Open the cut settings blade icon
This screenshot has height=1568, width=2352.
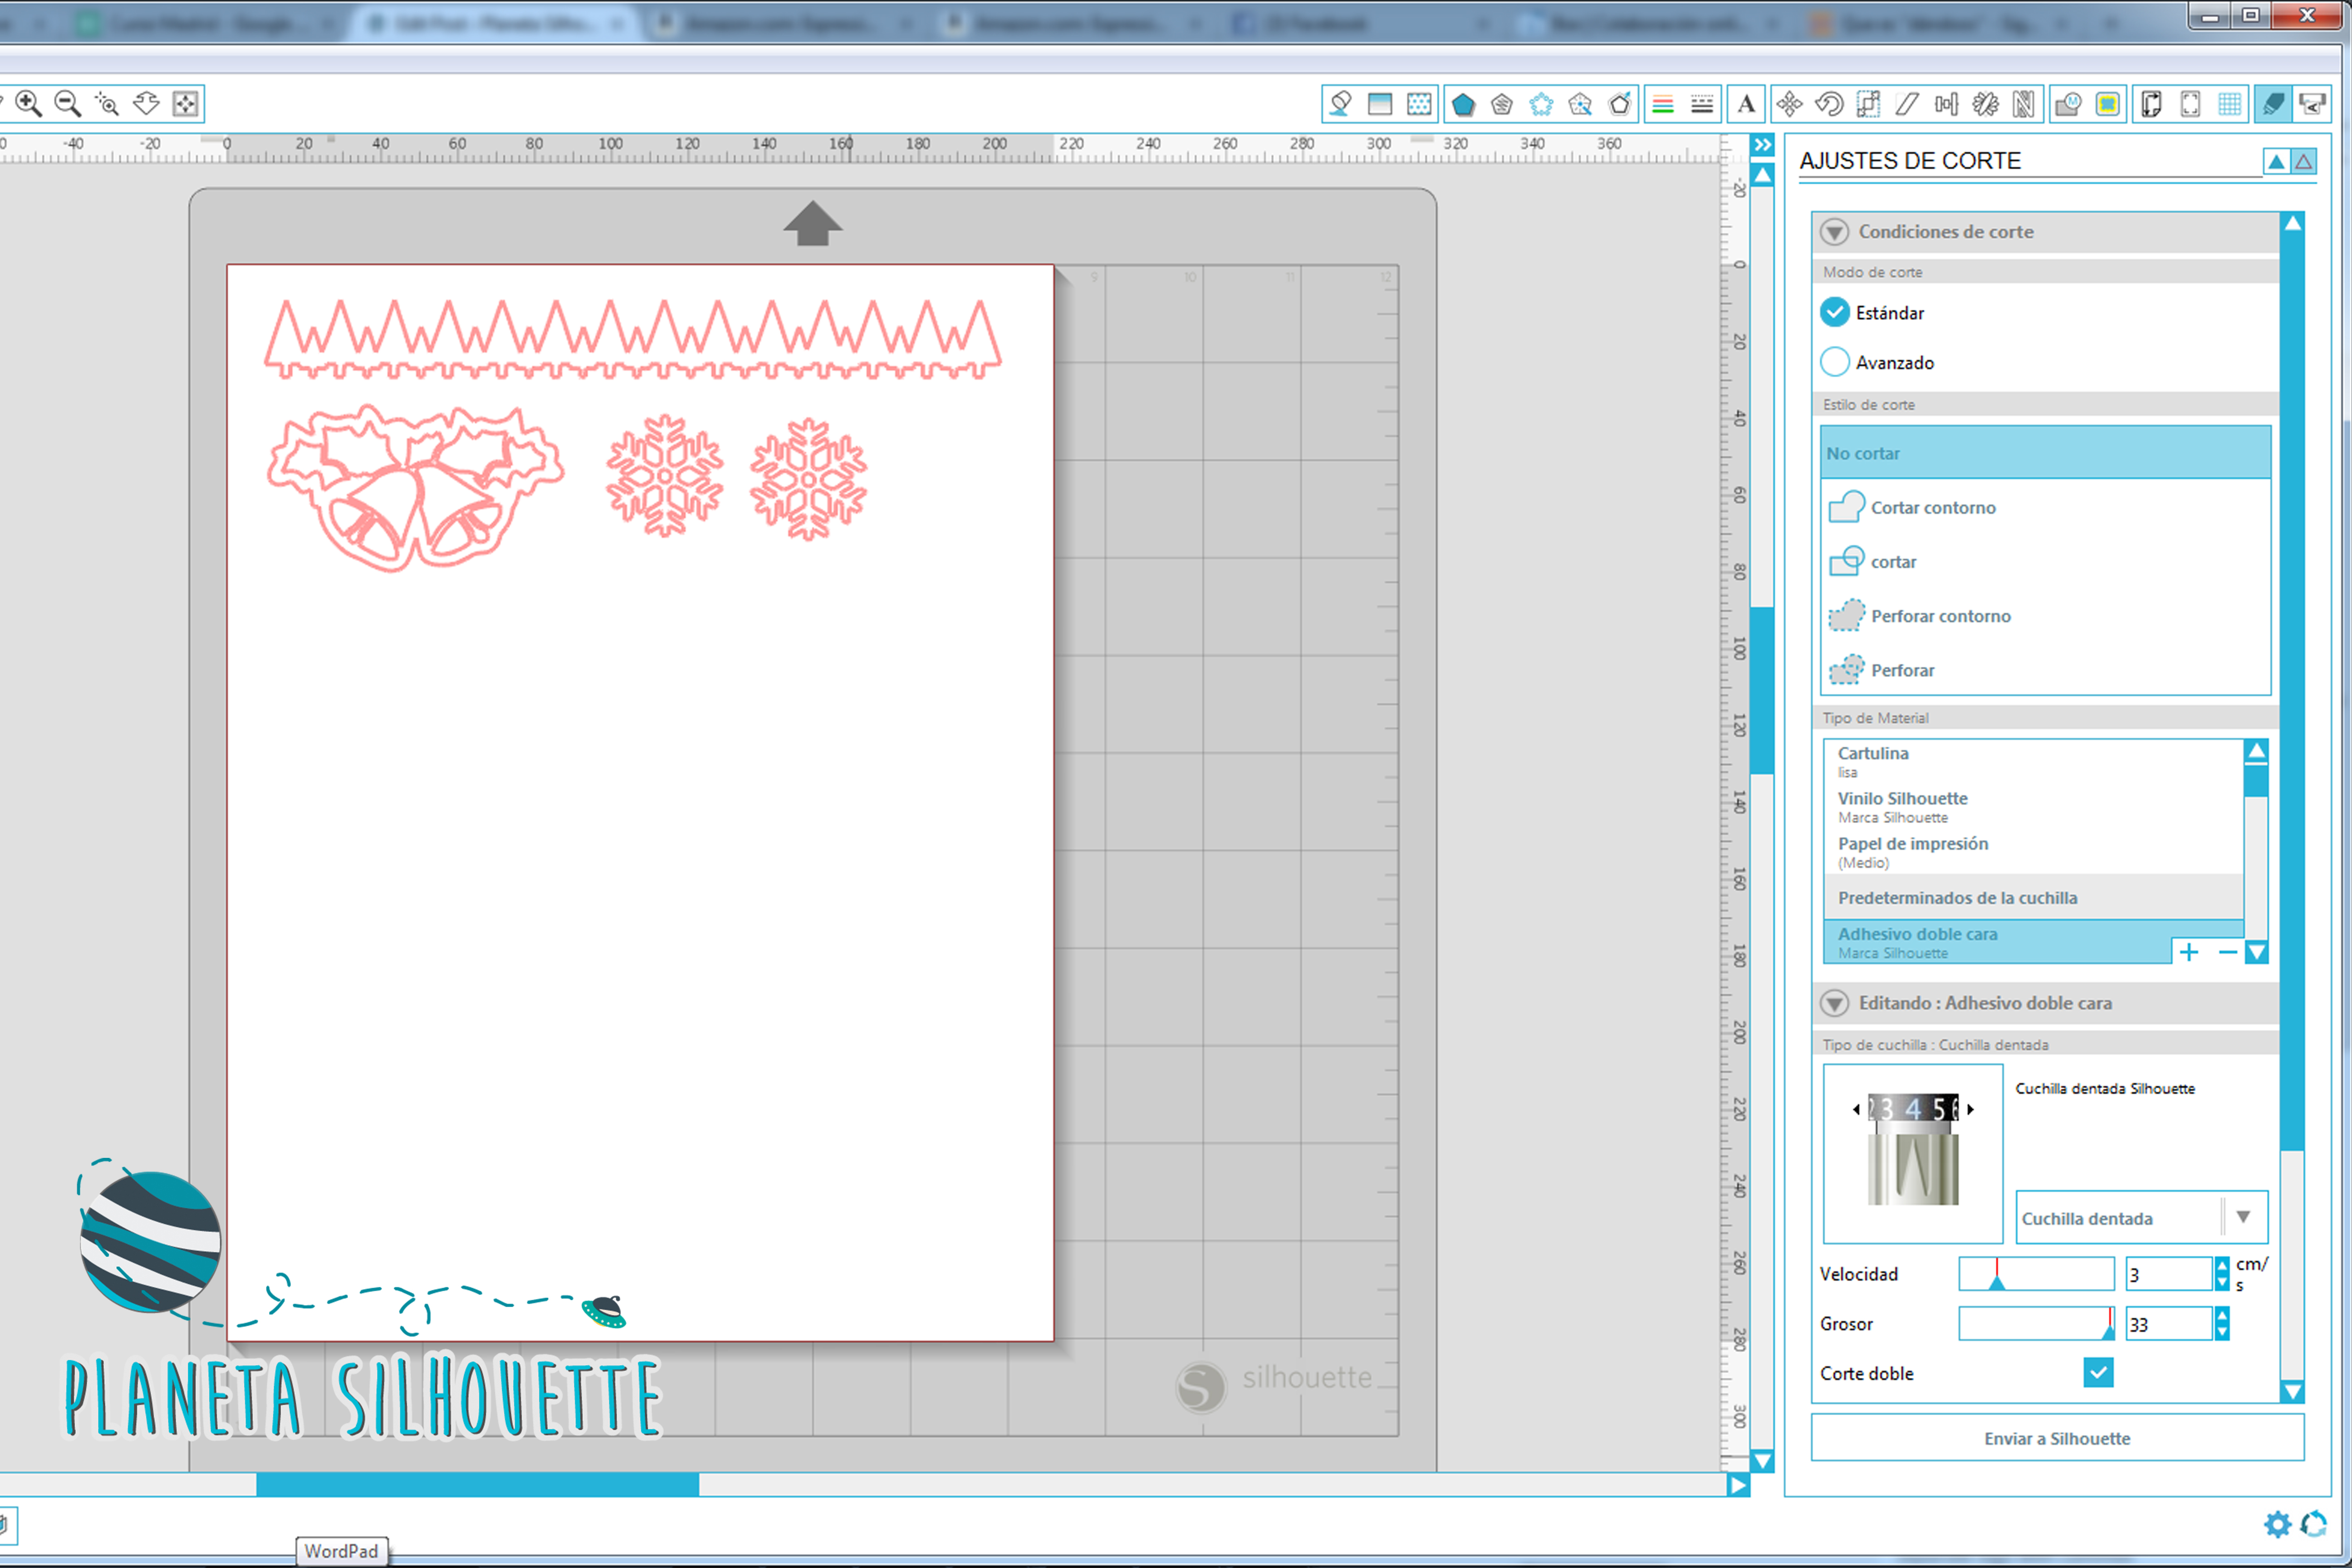pos(2273,104)
